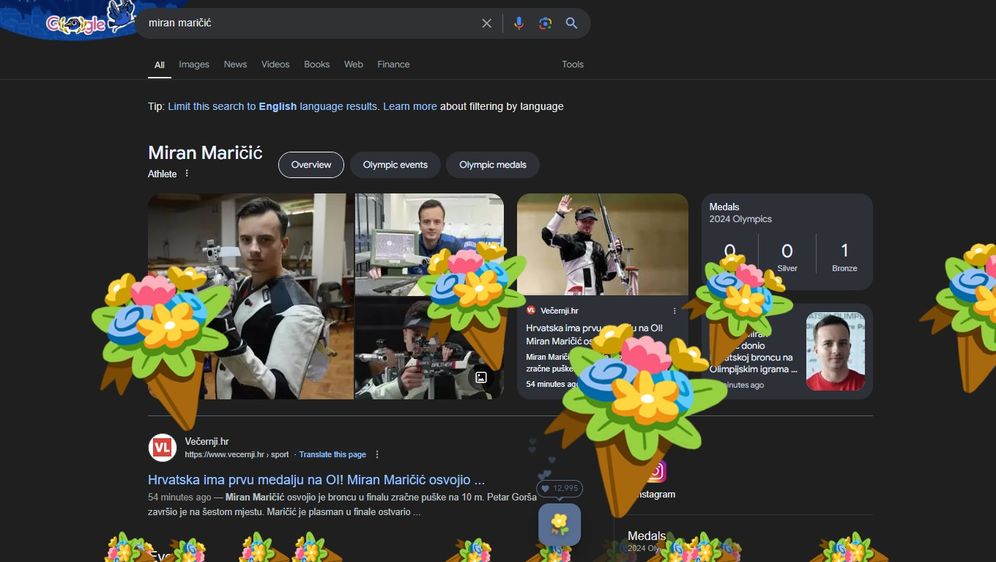
Task: Open the Finance tab
Action: [393, 64]
